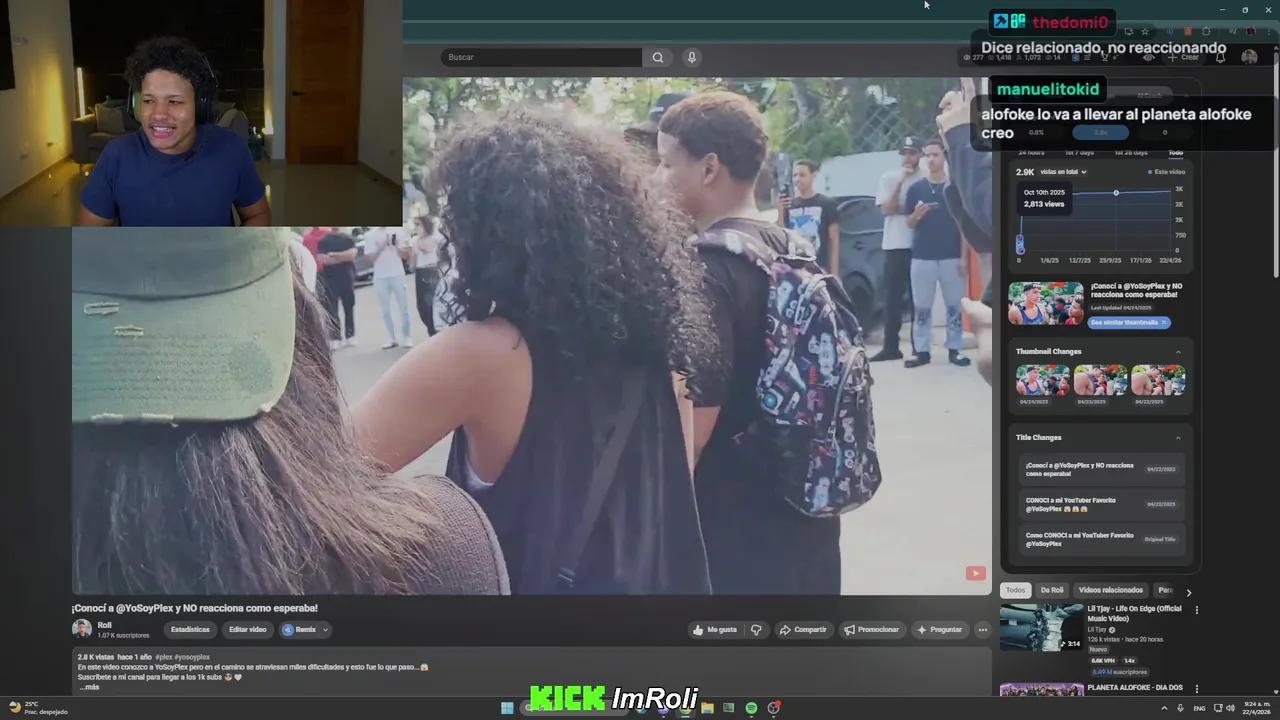This screenshot has height=720, width=1280.
Task: Select 'CONOCI a mi YouTuber Favorito' title entry
Action: point(1101,504)
